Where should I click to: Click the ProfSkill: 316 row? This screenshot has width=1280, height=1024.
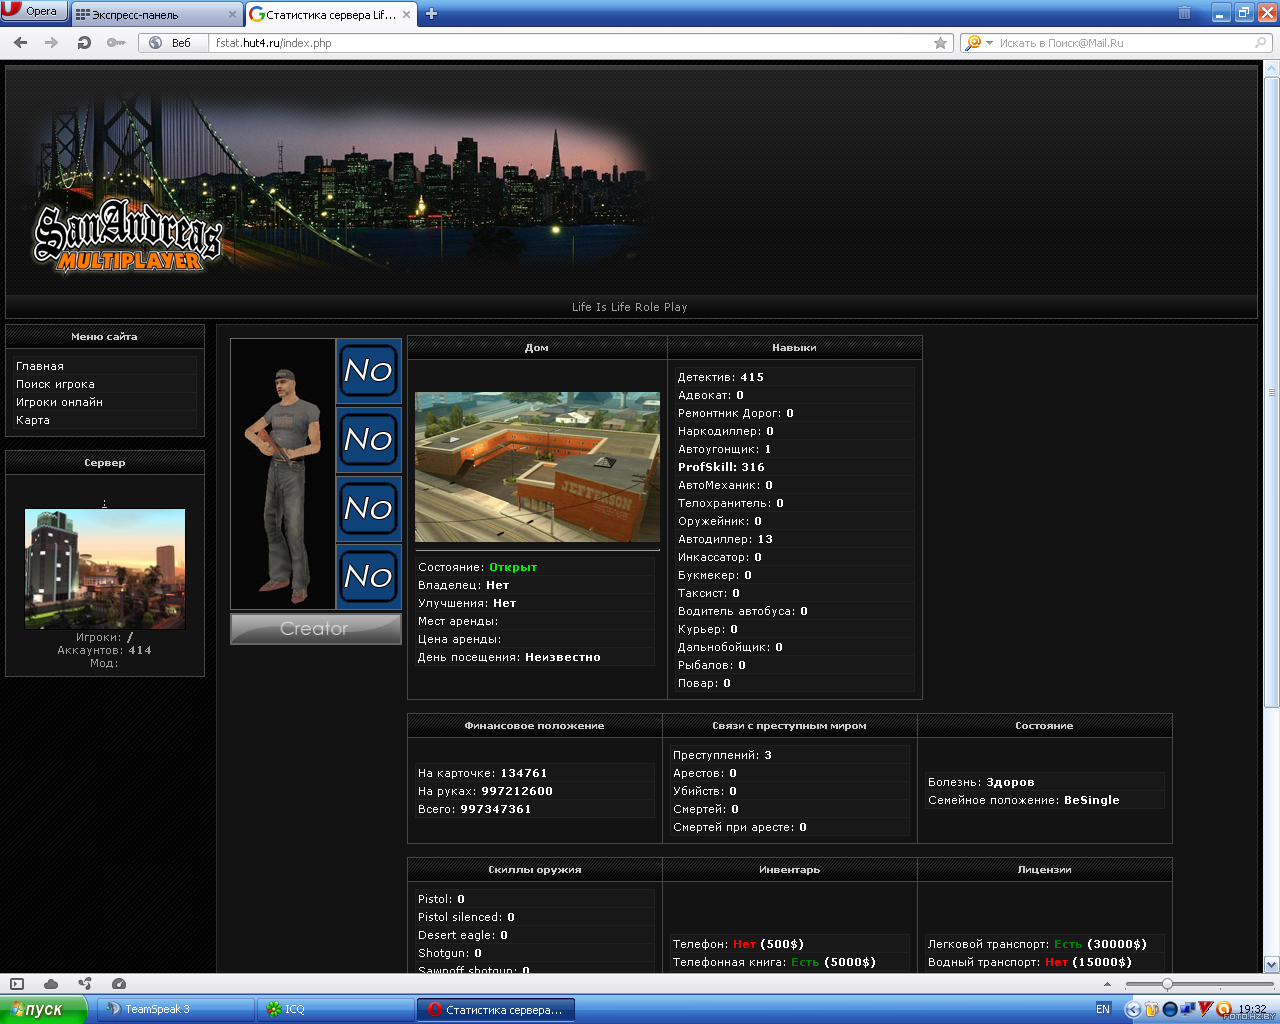[x=794, y=467]
